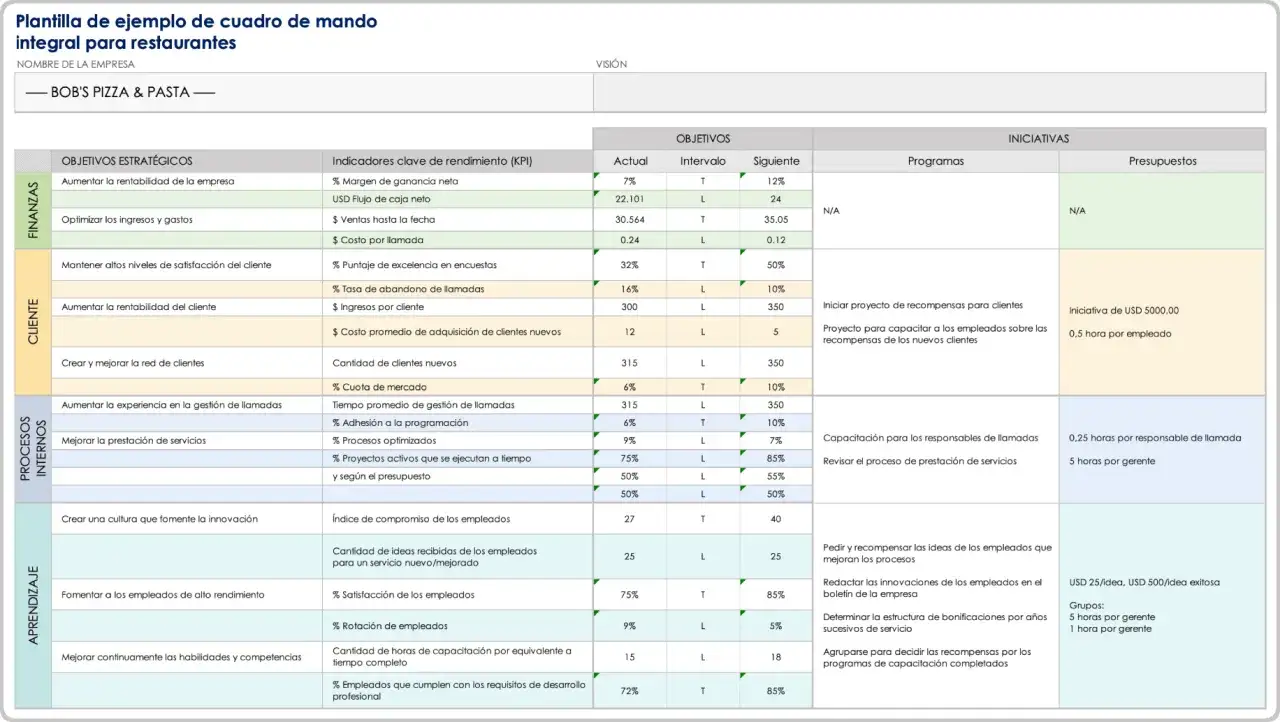Viewport: 1280px width, 722px height.
Task: Select 'Aumentar la experiencia en la gestión de llamadas'
Action: 172,405
